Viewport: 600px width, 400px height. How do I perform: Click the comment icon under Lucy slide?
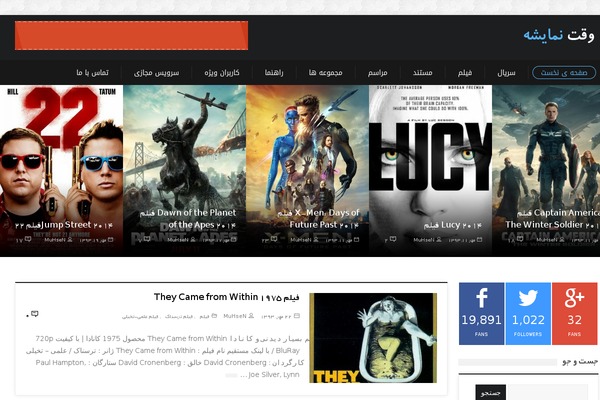click(393, 240)
